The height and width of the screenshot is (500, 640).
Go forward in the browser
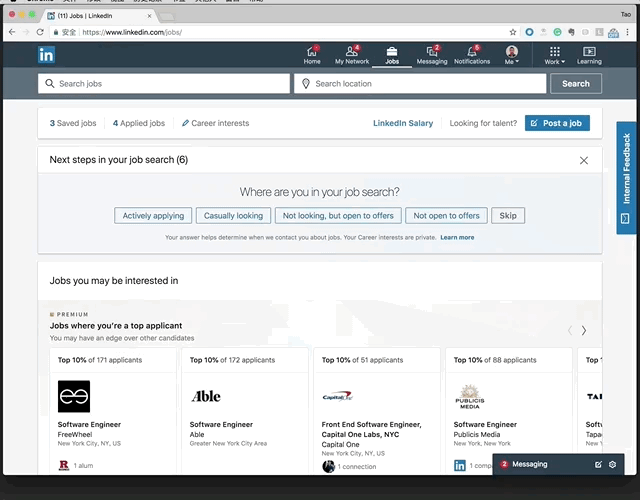tap(26, 32)
